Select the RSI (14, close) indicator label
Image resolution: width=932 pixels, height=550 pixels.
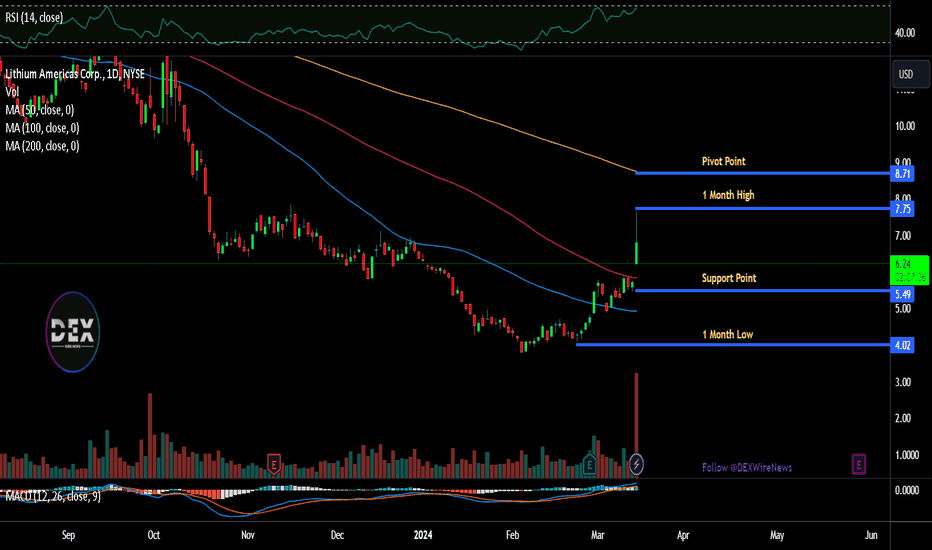[x=34, y=18]
